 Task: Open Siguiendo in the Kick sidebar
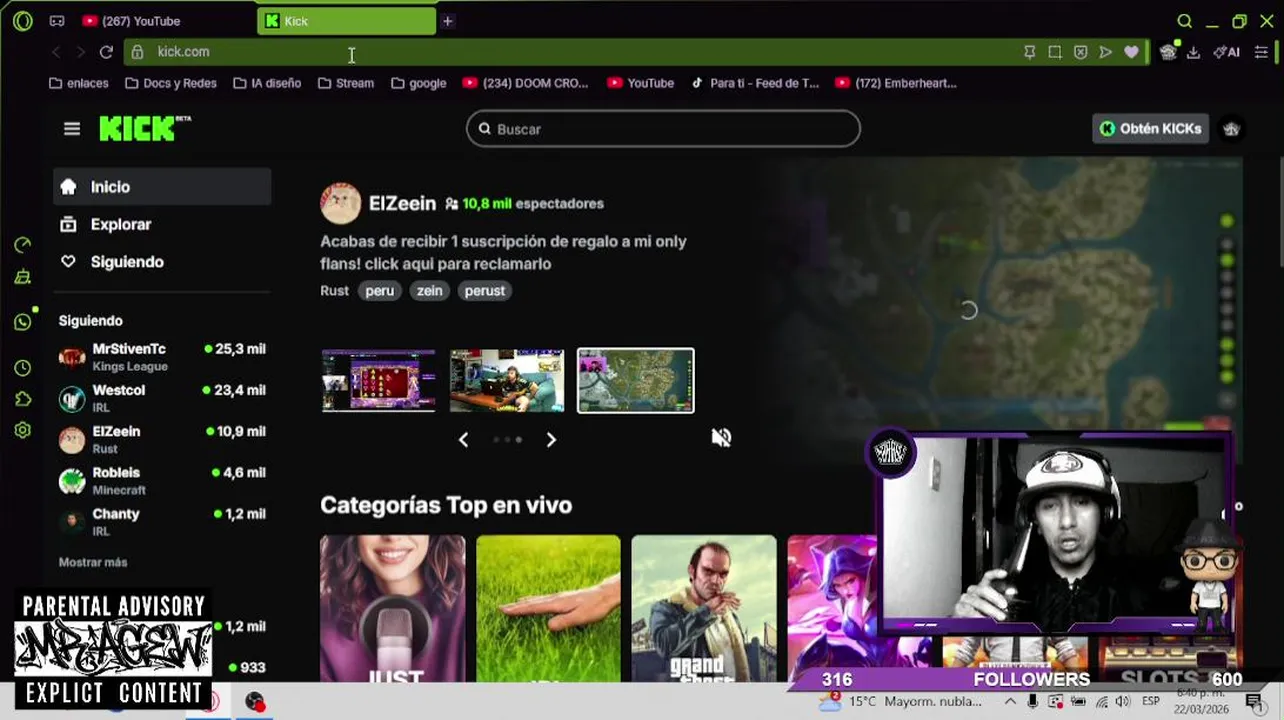(x=162, y=262)
